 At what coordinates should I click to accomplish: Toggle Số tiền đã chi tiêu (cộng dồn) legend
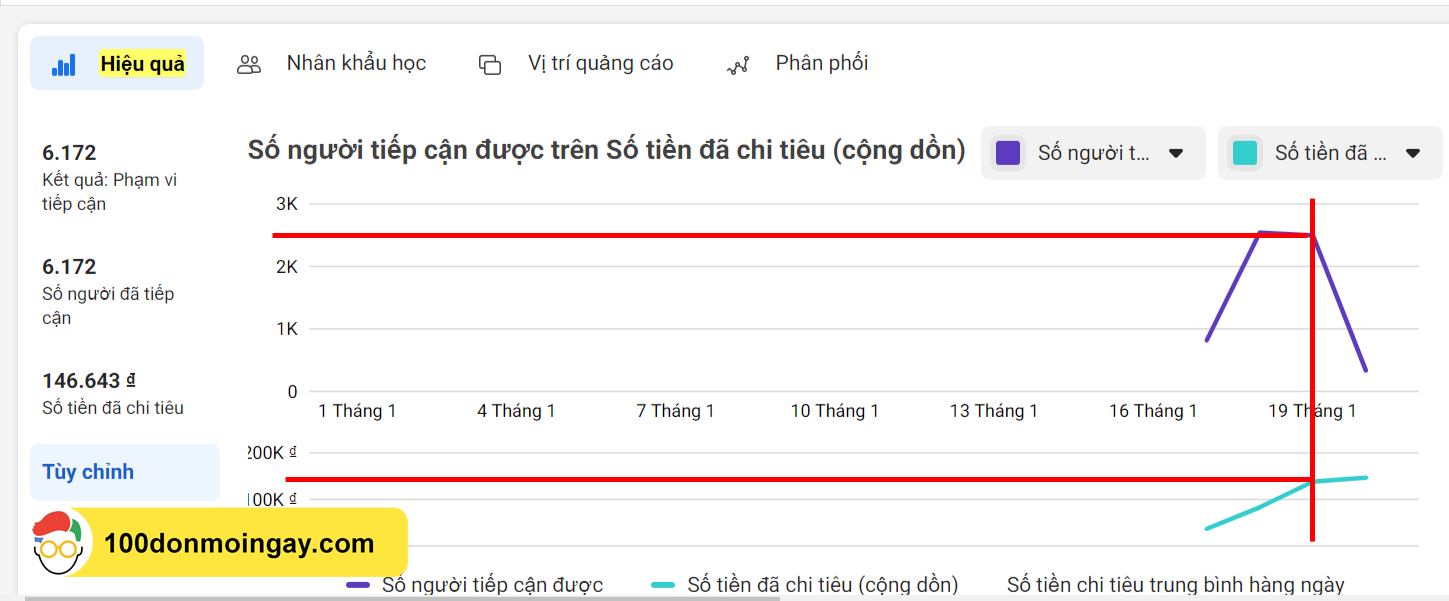pyautogui.click(x=804, y=585)
